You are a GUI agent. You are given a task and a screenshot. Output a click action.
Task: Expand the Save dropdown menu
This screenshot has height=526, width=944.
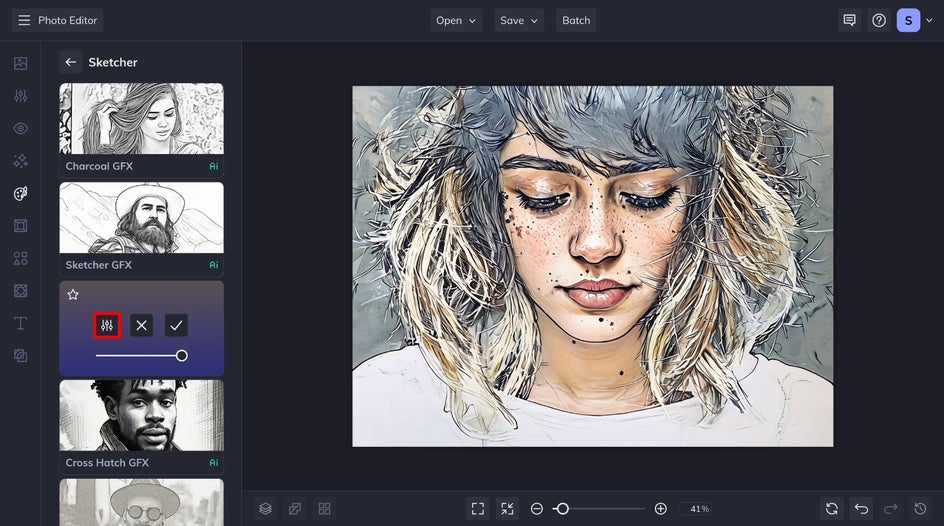(519, 20)
